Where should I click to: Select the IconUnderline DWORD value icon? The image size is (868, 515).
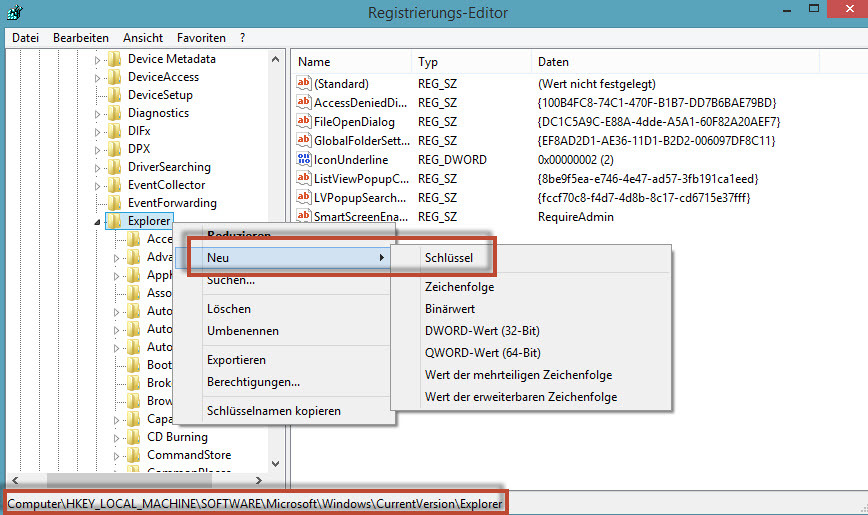click(304, 160)
